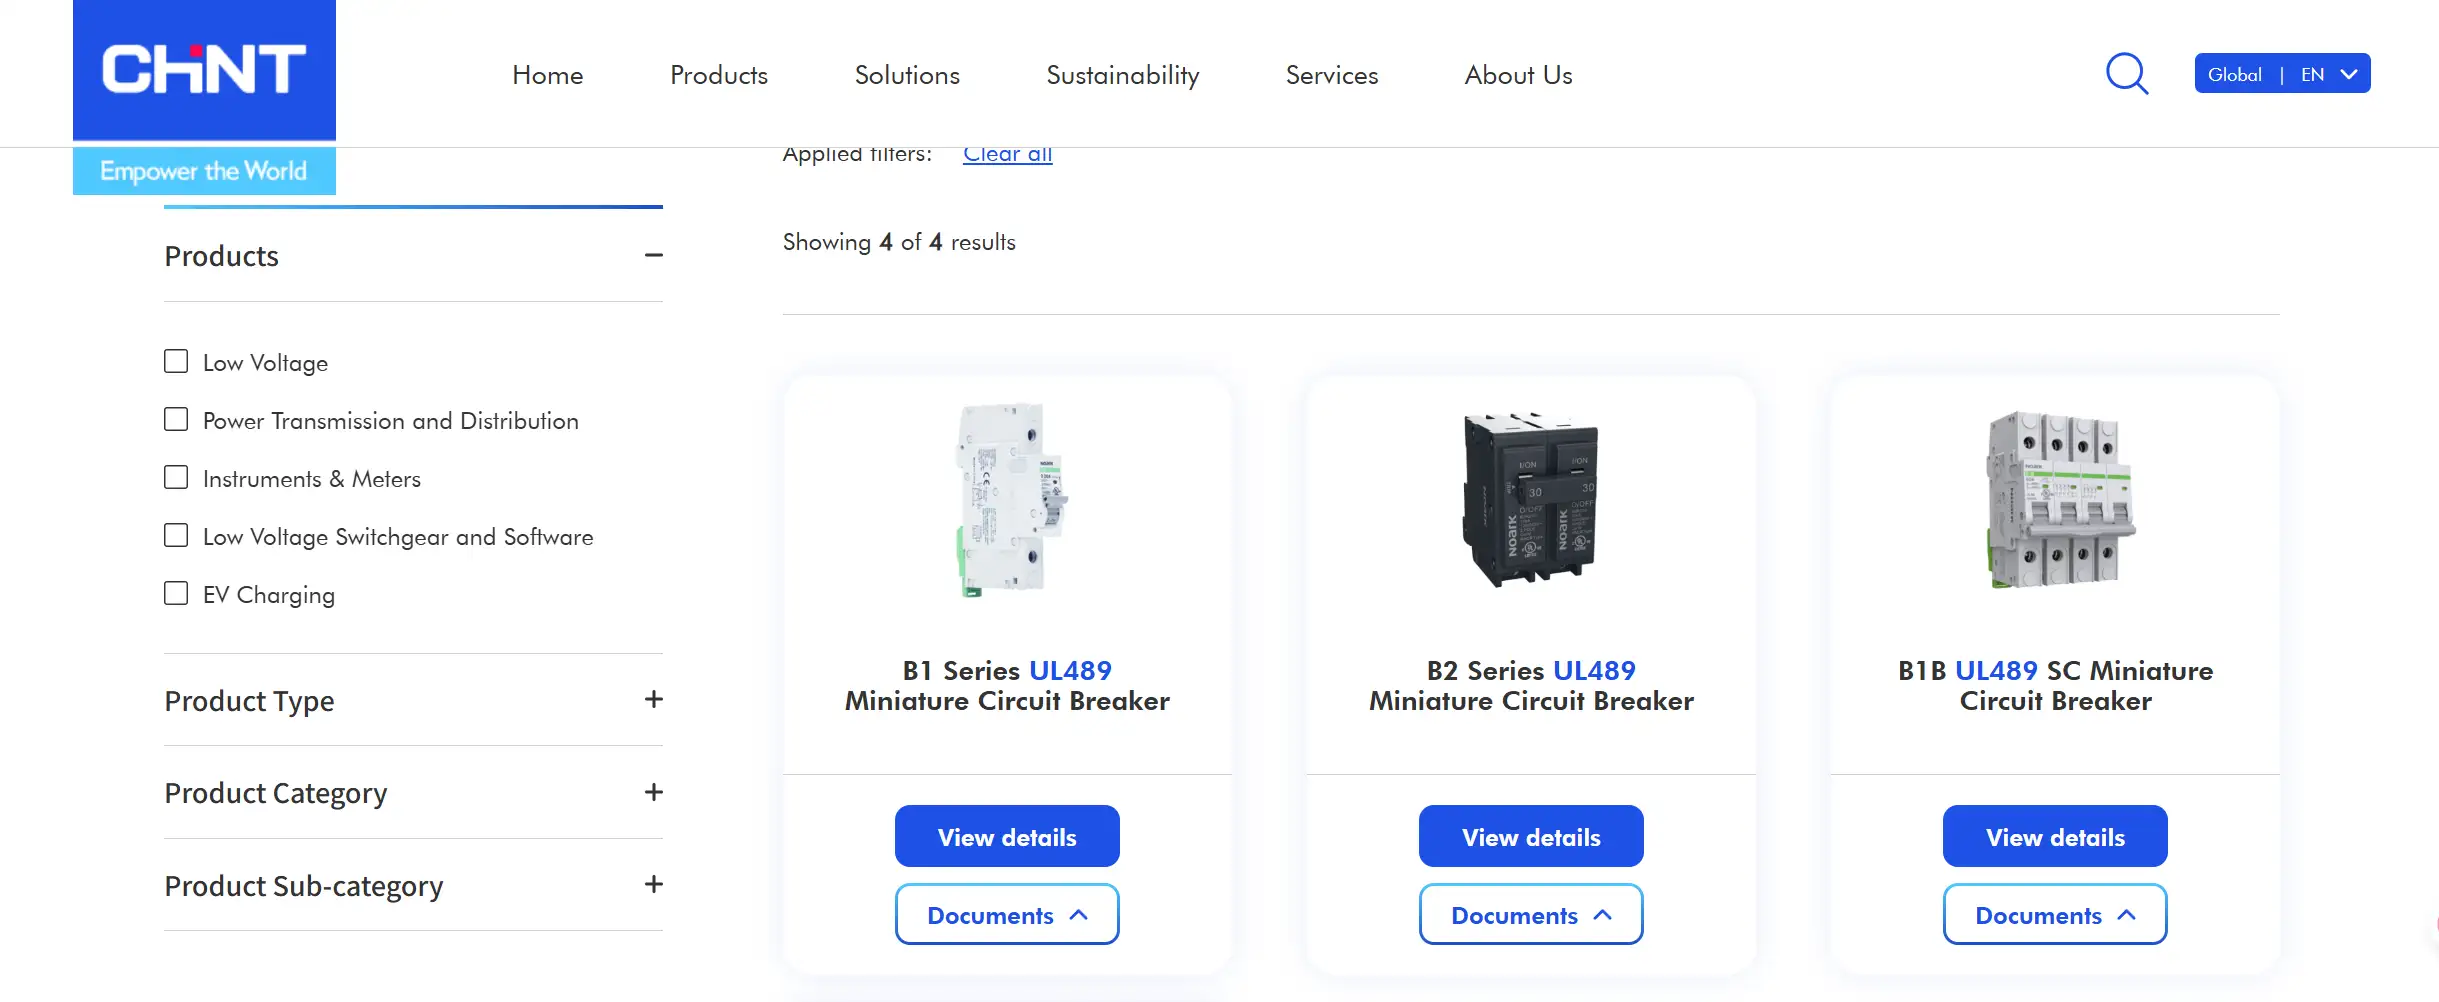Expand Product Sub-category with plus icon
Viewport: 2439px width, 1002px height.
[654, 885]
